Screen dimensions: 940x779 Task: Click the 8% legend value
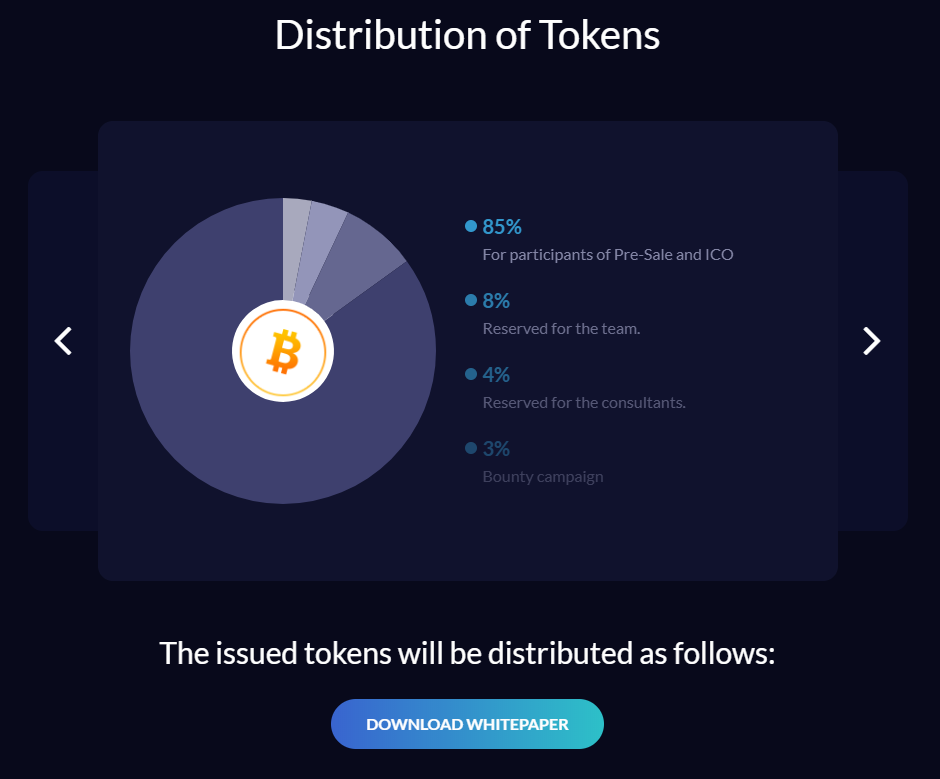coord(496,300)
